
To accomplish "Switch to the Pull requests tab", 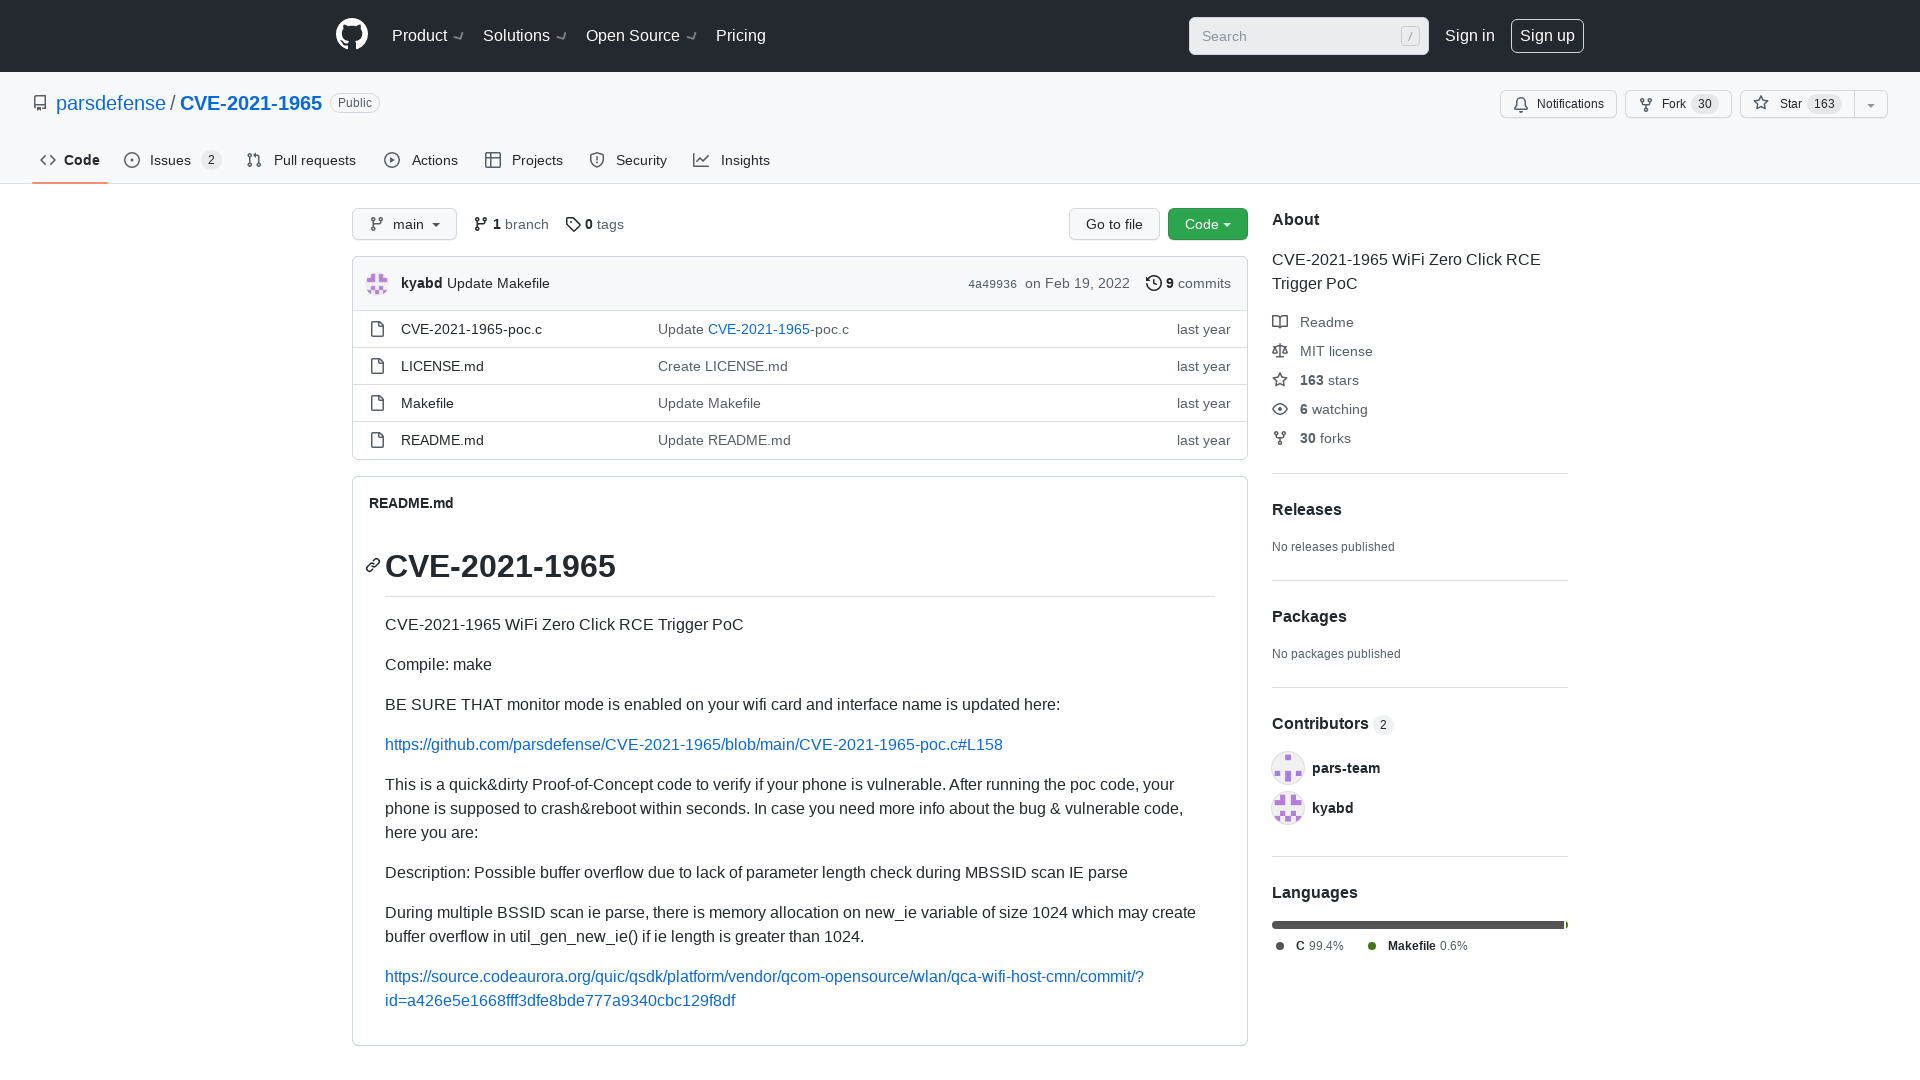I will point(301,160).
